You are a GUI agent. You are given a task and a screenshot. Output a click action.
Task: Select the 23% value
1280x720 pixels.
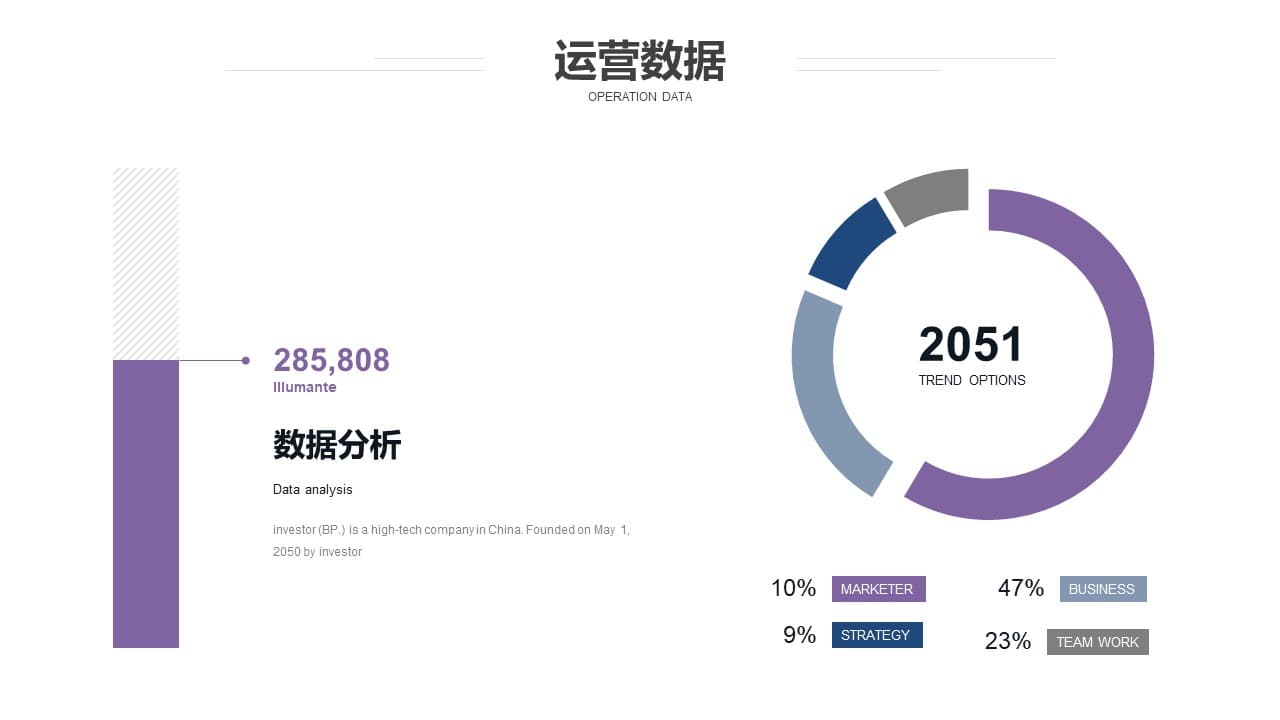tap(1008, 641)
